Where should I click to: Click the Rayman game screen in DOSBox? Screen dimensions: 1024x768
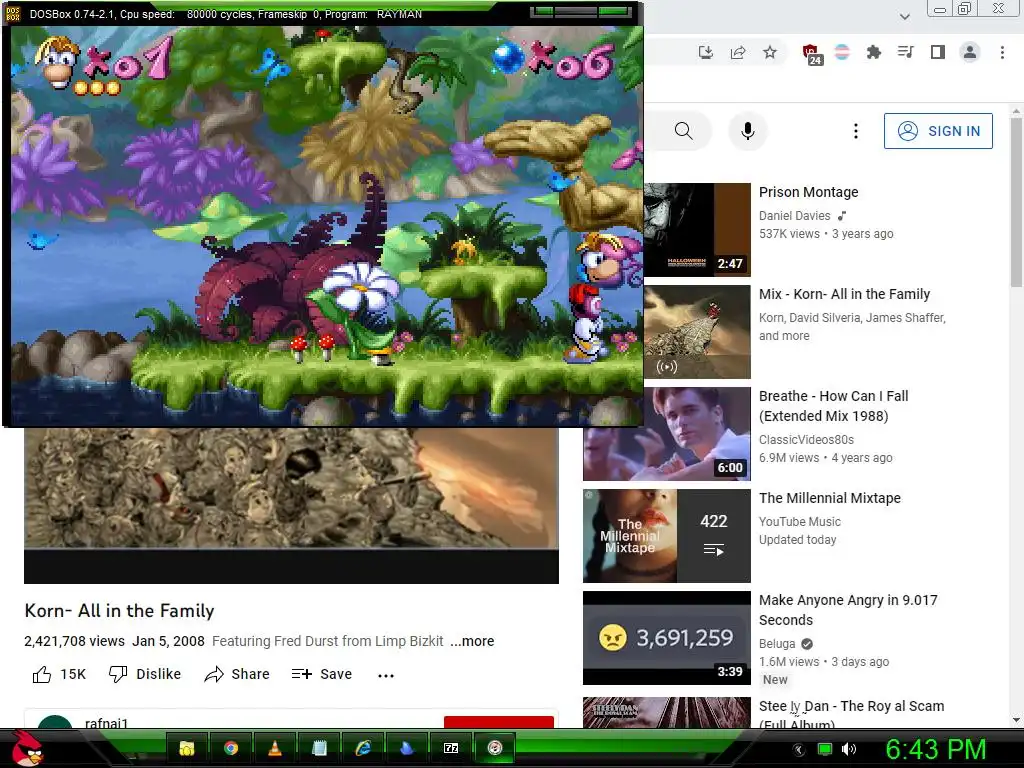(x=327, y=225)
